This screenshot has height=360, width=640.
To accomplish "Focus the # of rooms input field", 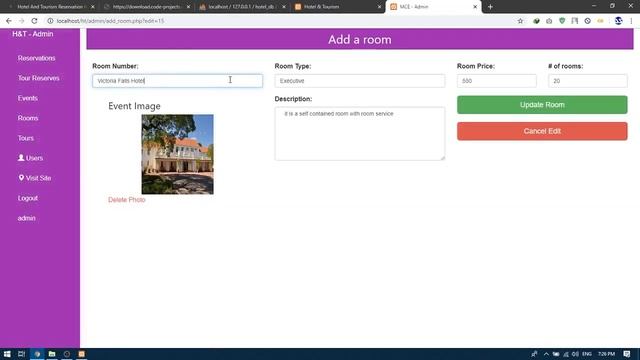I will pyautogui.click(x=588, y=81).
